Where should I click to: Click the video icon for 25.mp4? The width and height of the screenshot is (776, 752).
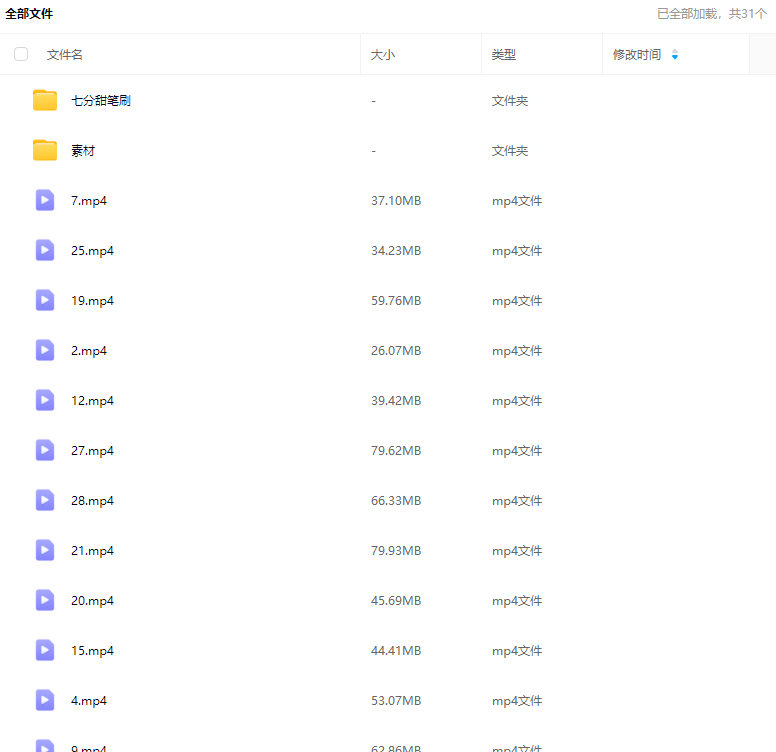45,250
